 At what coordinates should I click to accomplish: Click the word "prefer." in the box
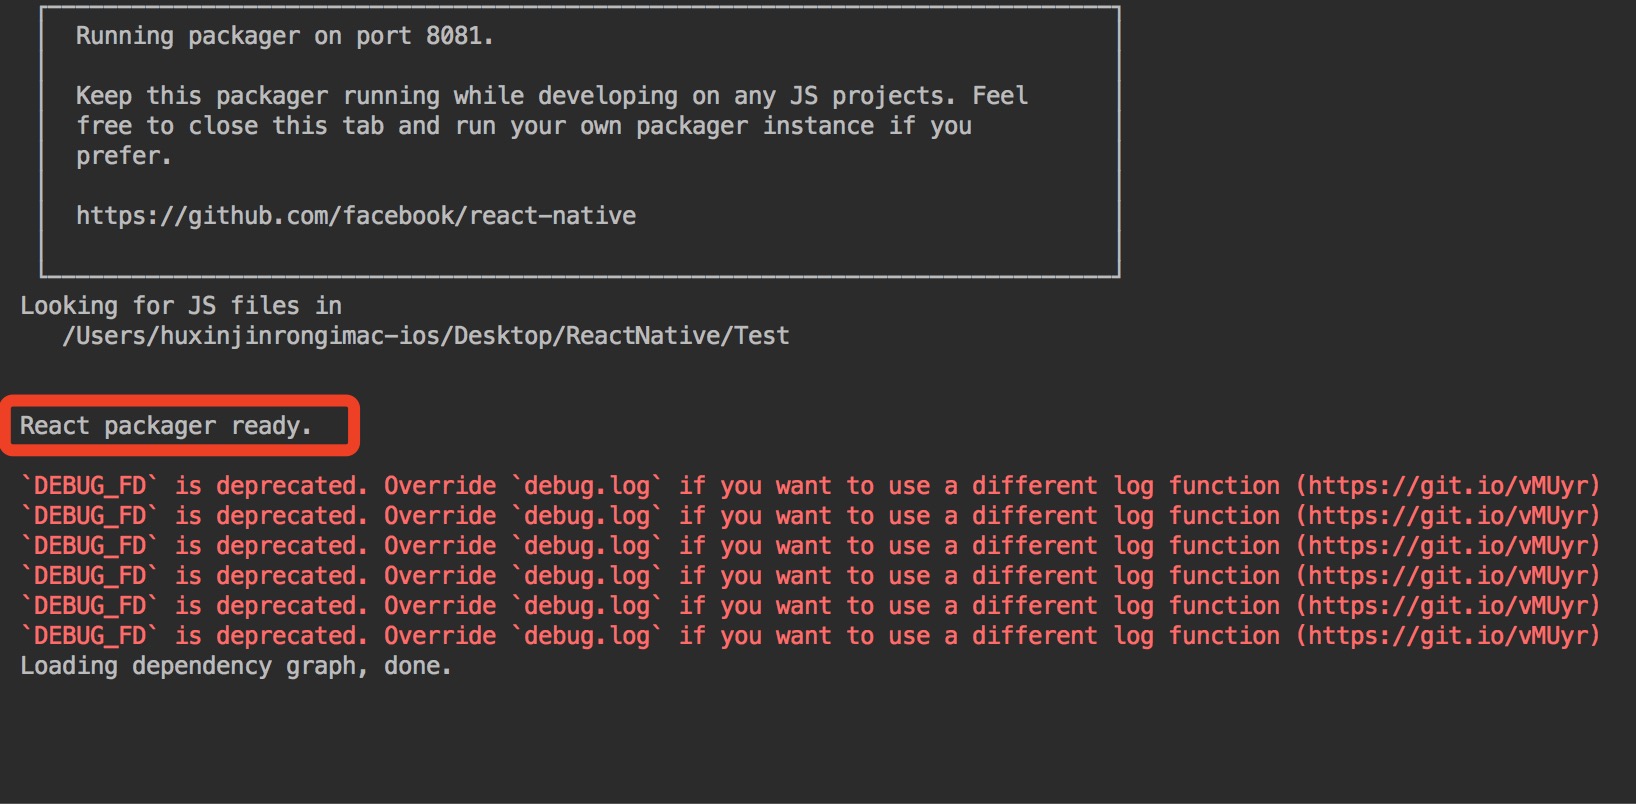tap(124, 157)
